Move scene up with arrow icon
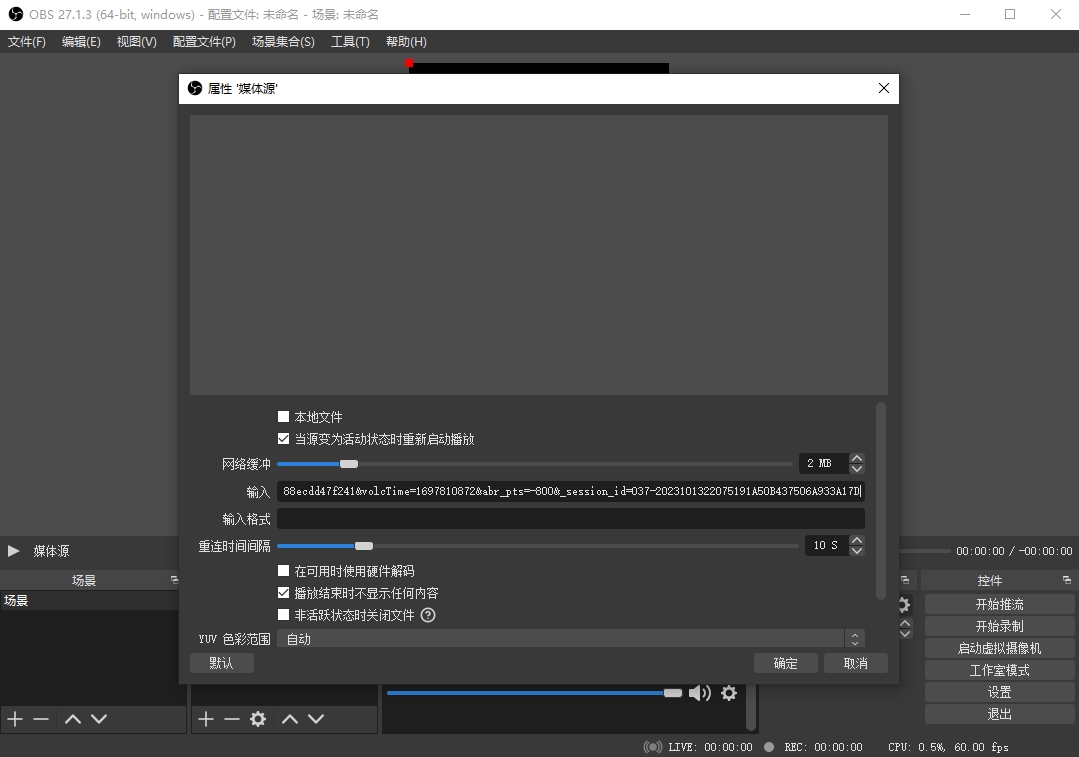The height and width of the screenshot is (757, 1079). click(72, 719)
